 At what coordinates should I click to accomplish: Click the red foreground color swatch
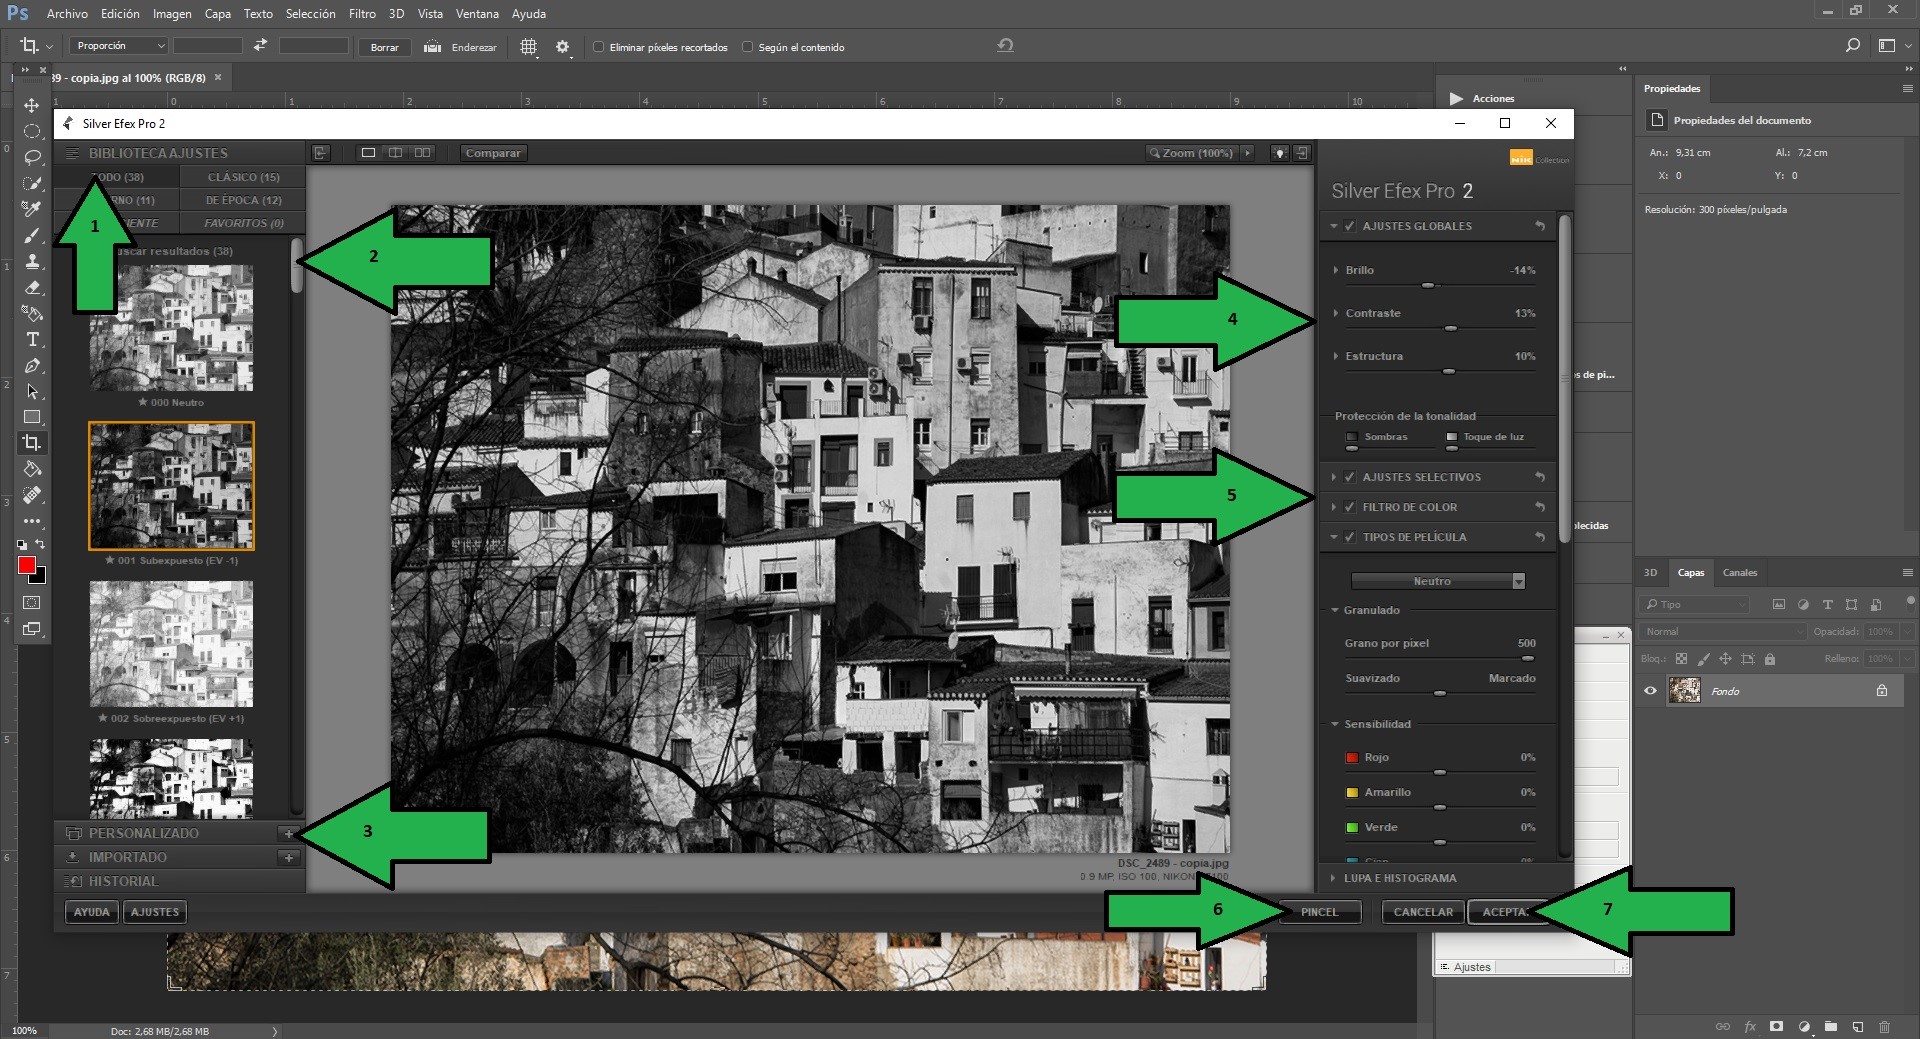[27, 565]
